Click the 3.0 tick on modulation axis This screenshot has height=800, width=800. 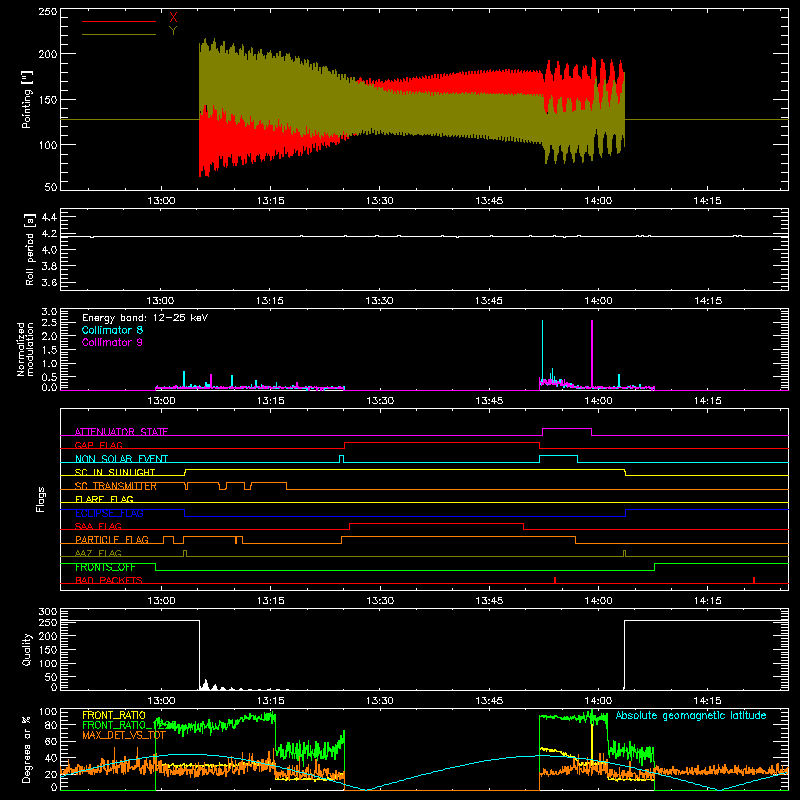[49, 311]
